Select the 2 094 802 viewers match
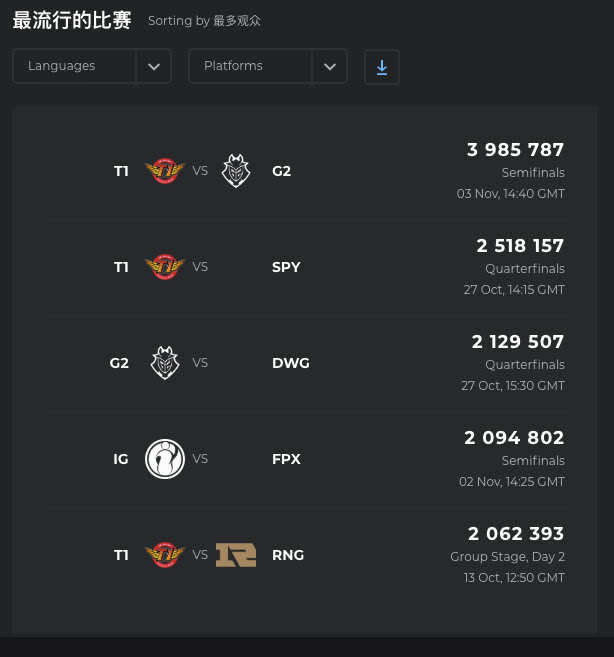The height and width of the screenshot is (657, 614). (305, 459)
